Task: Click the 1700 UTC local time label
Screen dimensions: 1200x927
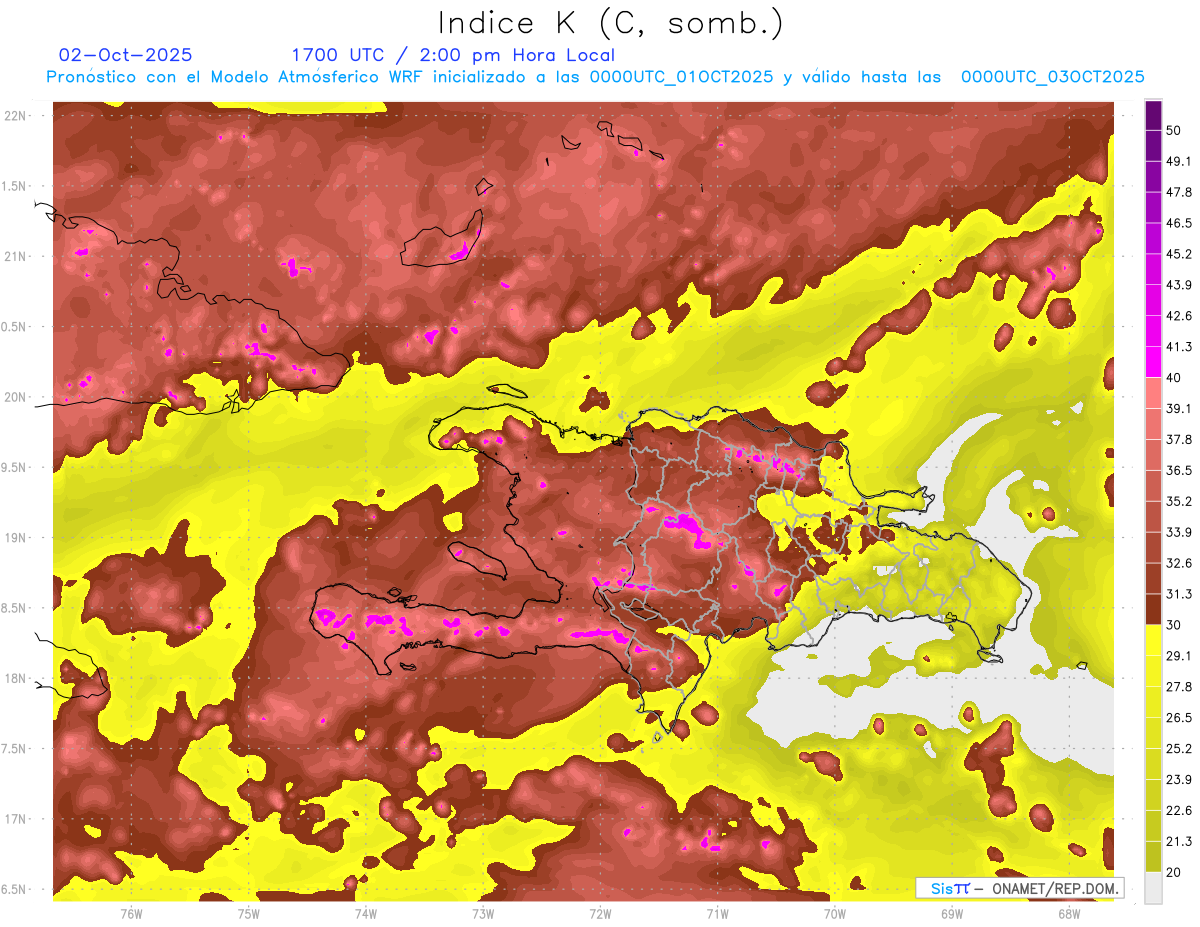Action: point(452,55)
